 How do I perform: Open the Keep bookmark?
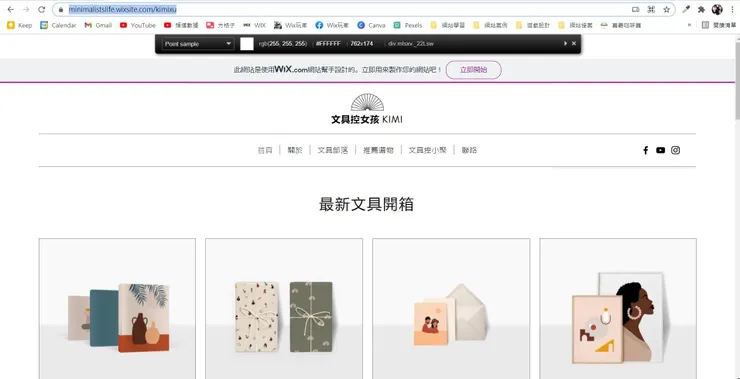(x=19, y=25)
